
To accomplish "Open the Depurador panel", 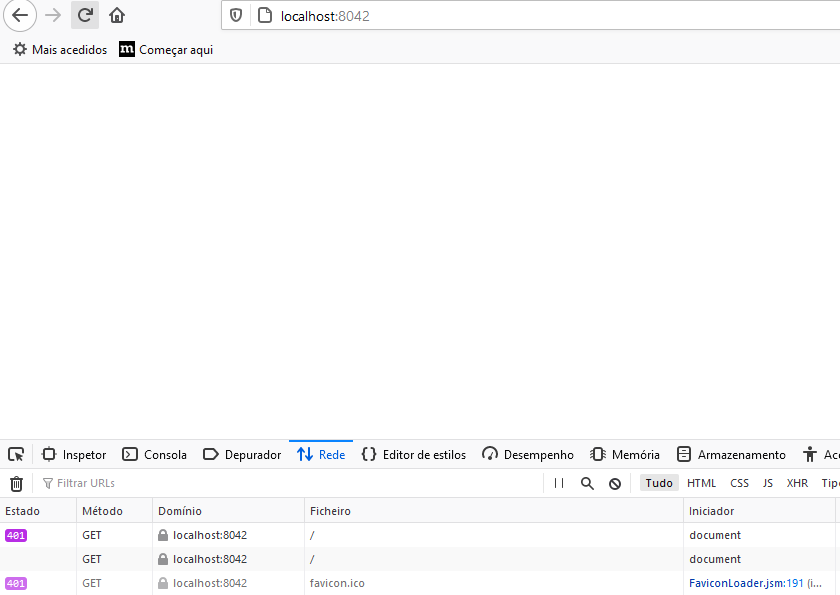I will click(242, 454).
